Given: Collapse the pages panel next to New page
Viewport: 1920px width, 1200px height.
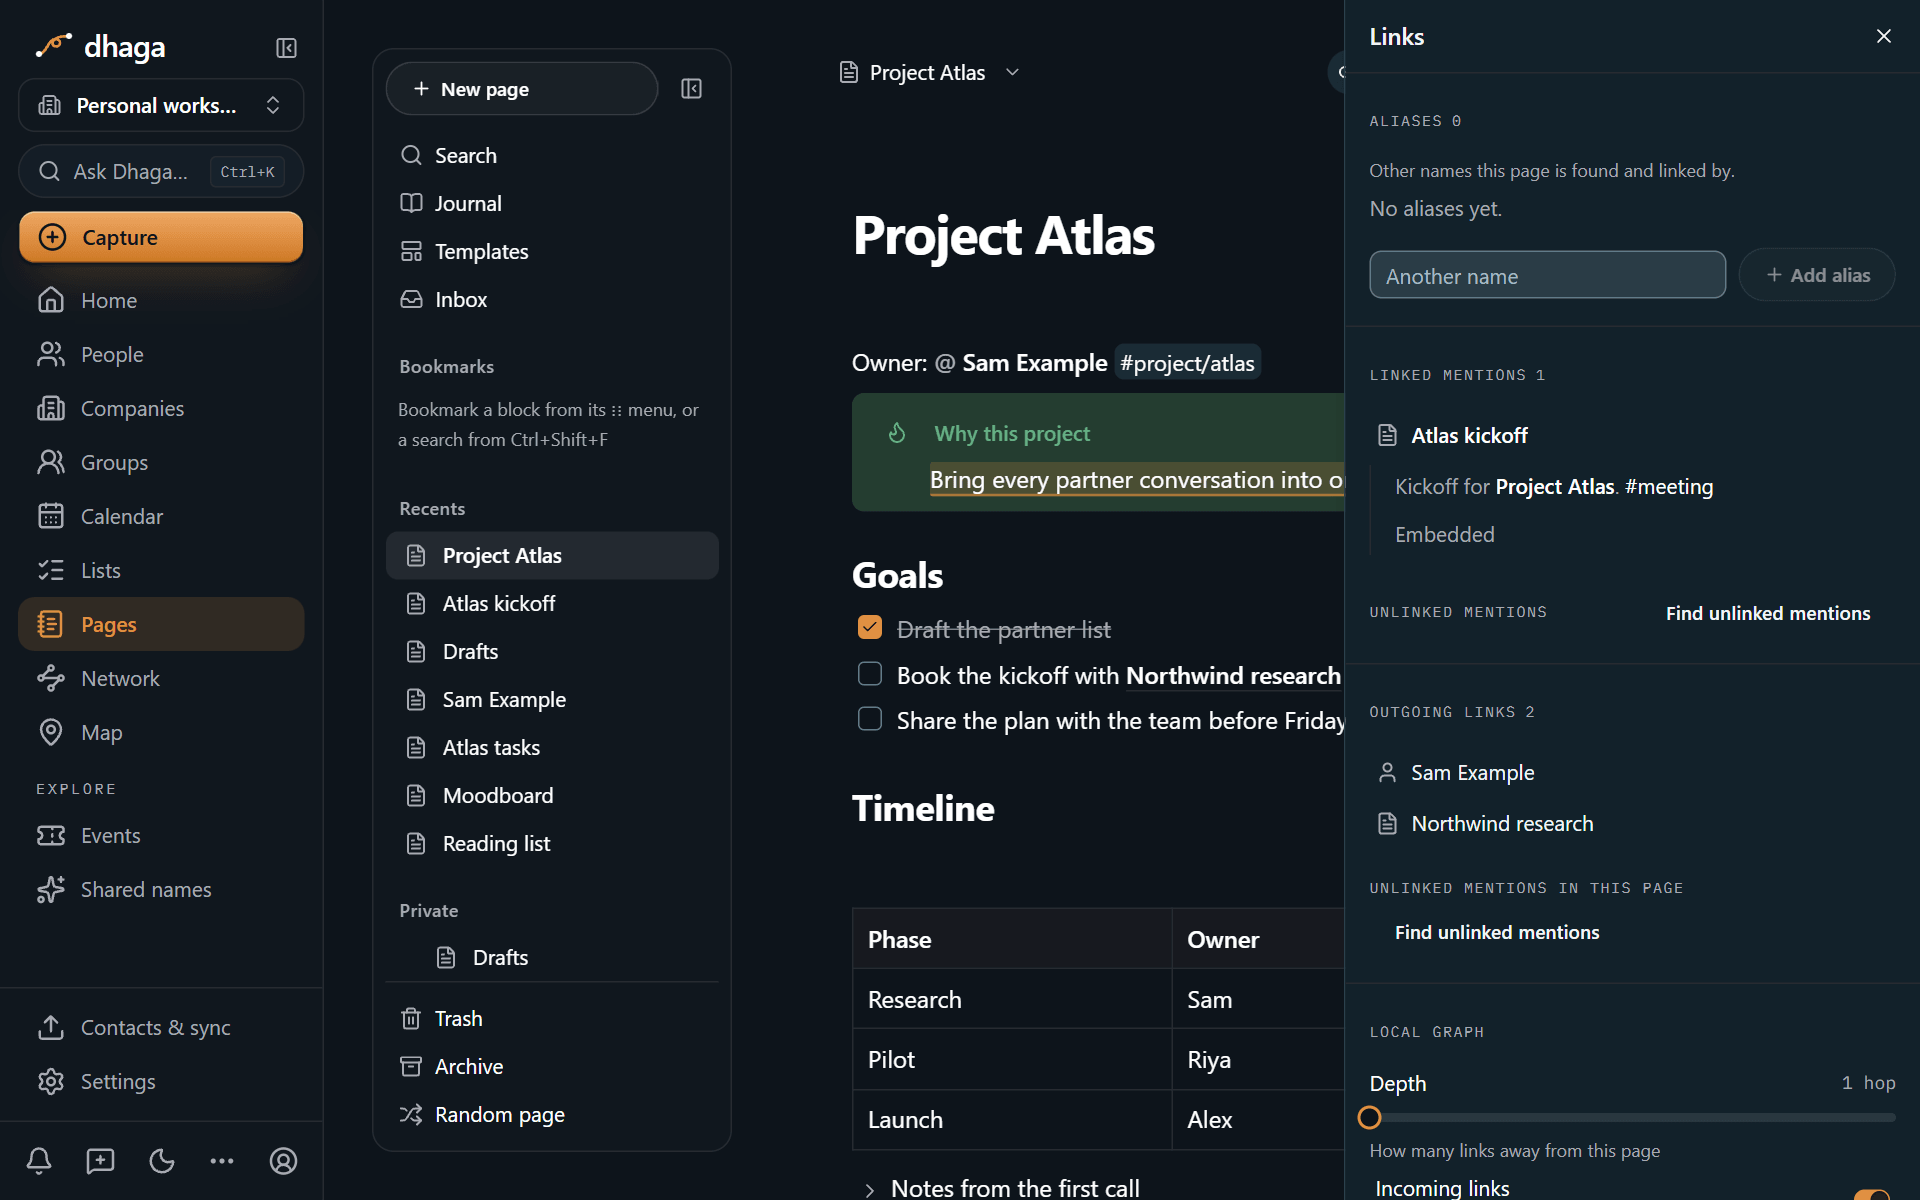Looking at the screenshot, I should tap(691, 89).
